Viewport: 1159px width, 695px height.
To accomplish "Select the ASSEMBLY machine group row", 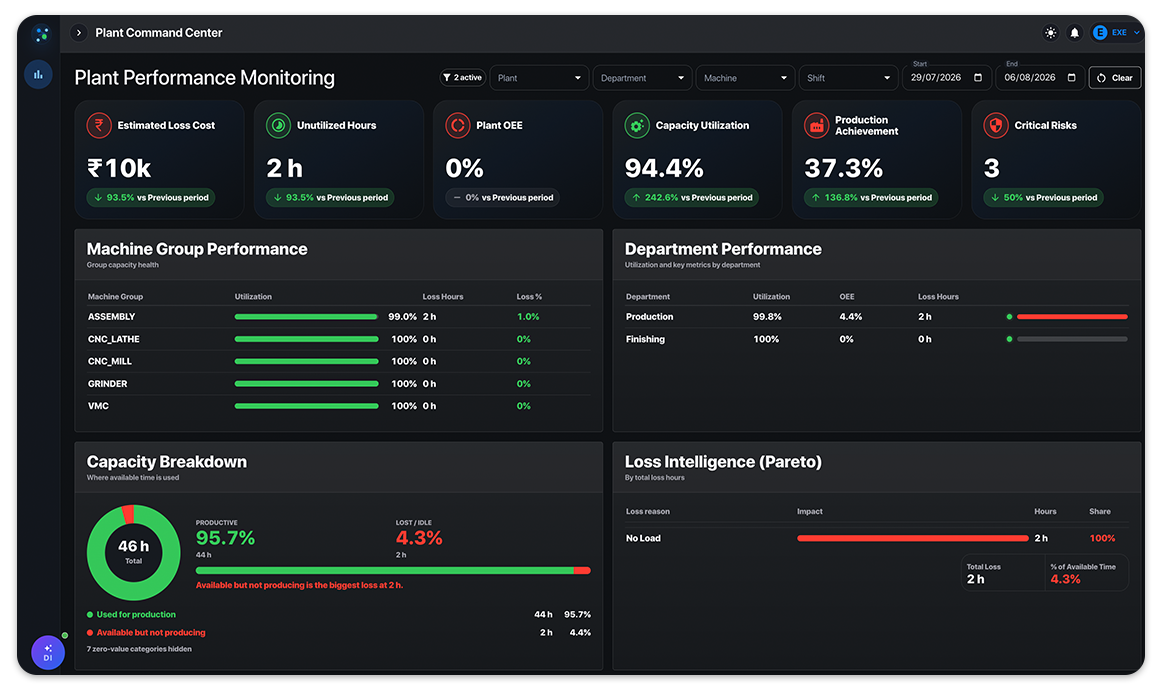I will point(339,316).
